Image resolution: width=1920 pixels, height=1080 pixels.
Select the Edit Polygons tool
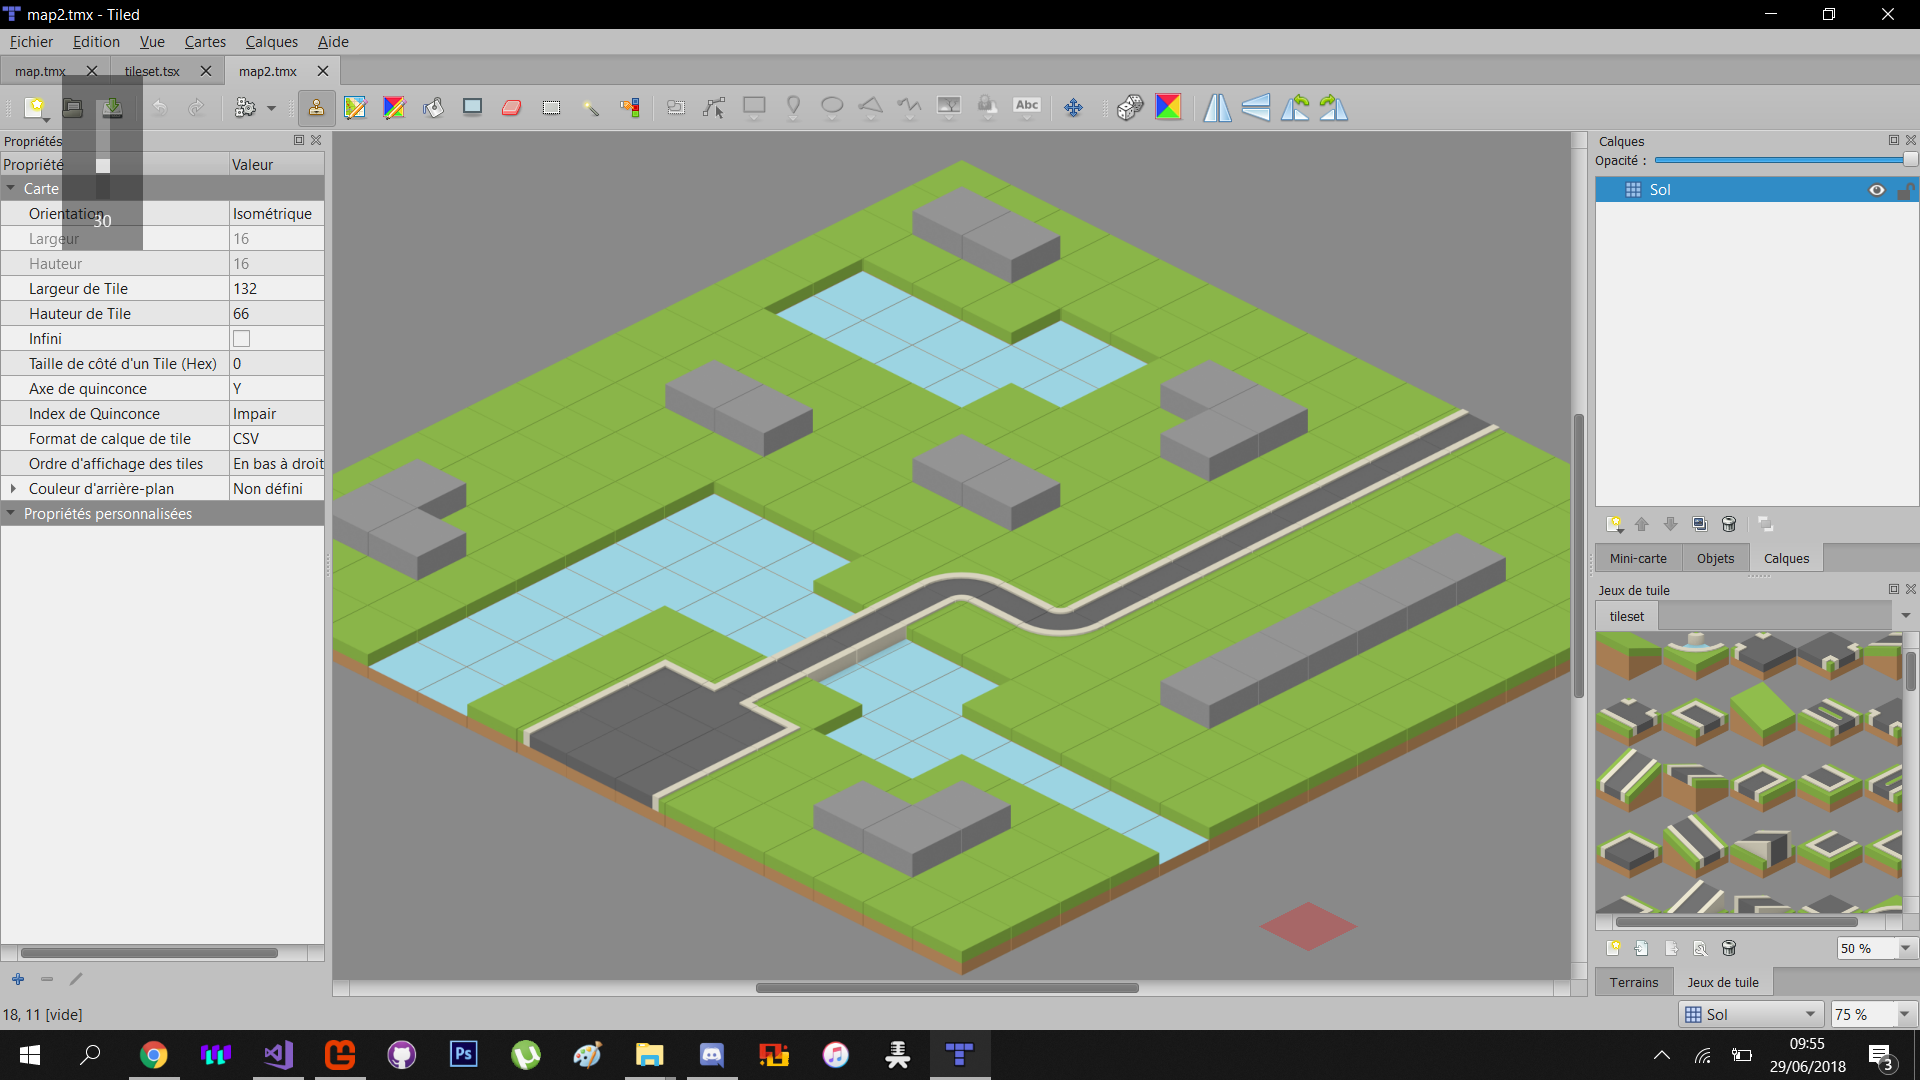tap(714, 107)
